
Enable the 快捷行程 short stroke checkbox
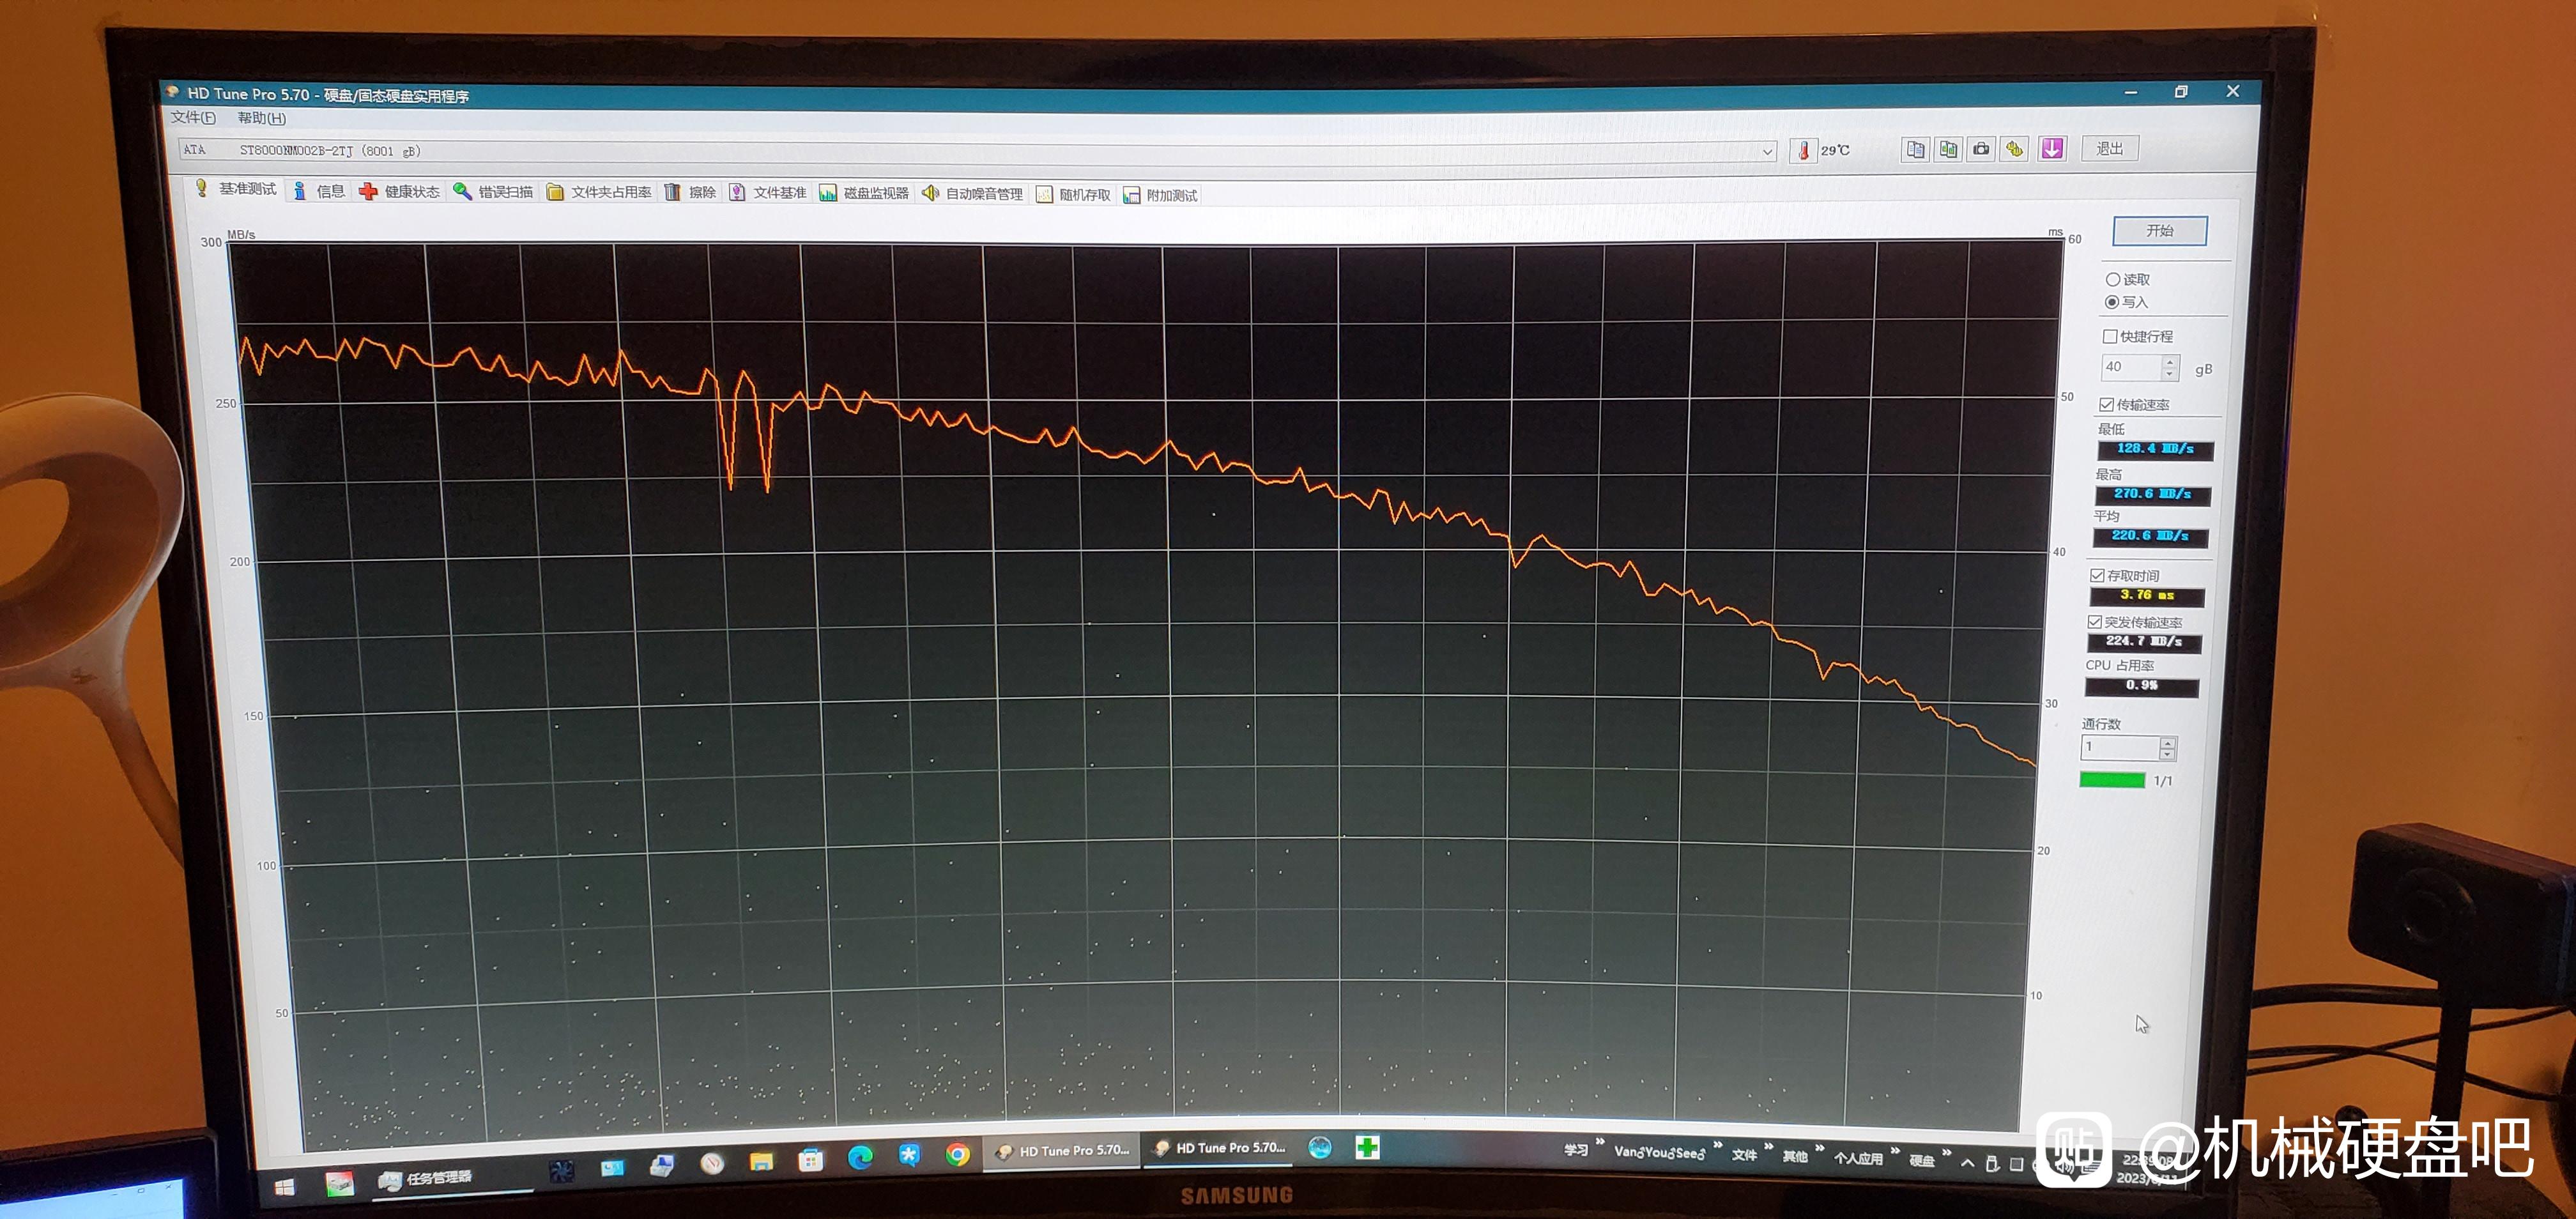pyautogui.click(x=2110, y=336)
